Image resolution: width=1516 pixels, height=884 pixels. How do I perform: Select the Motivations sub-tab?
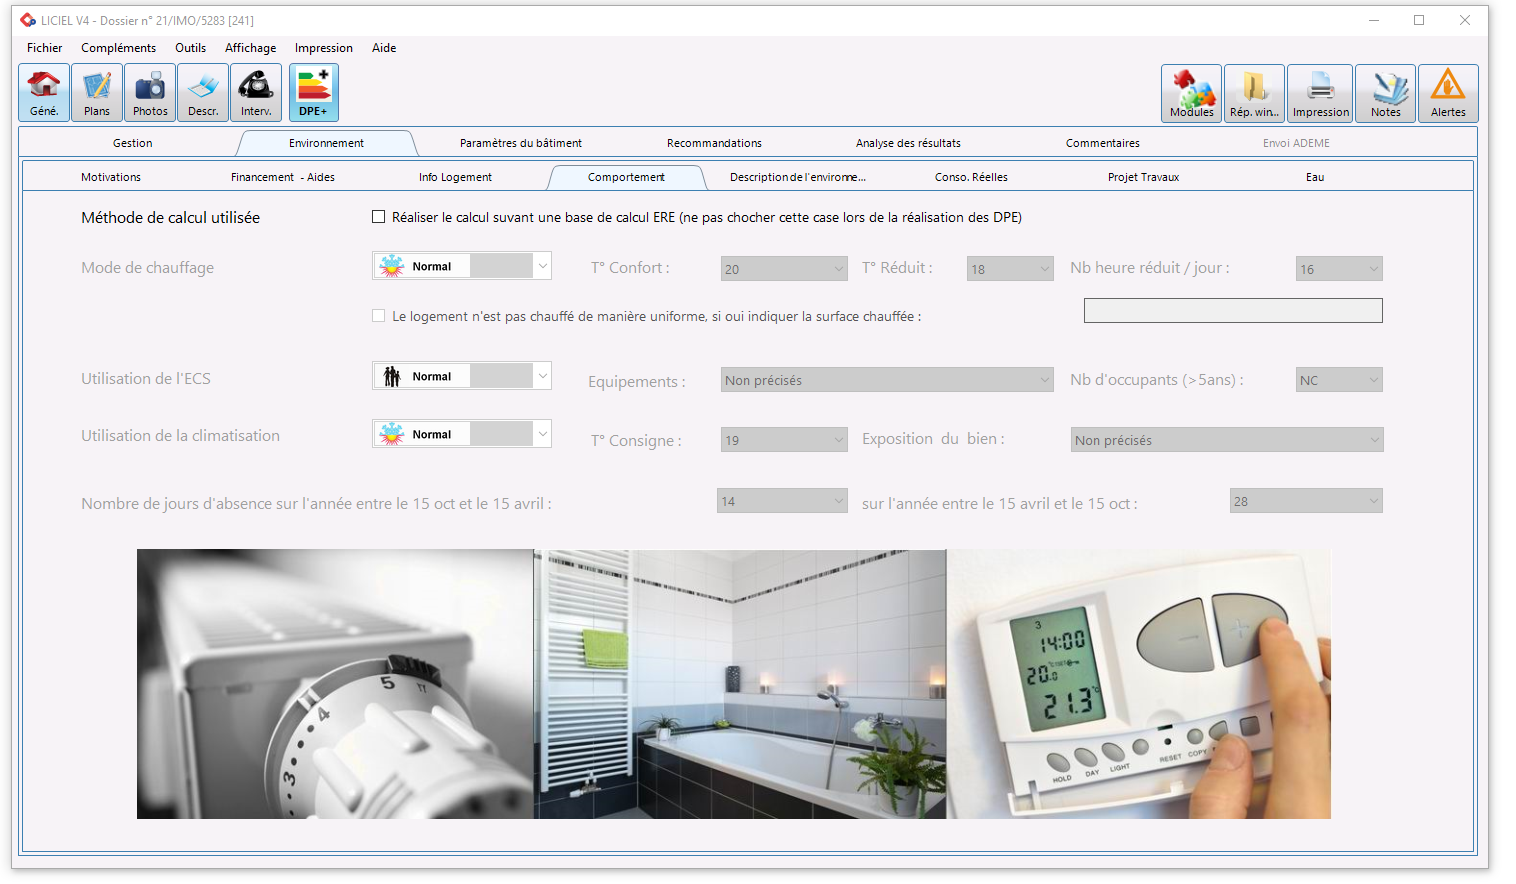point(111,177)
